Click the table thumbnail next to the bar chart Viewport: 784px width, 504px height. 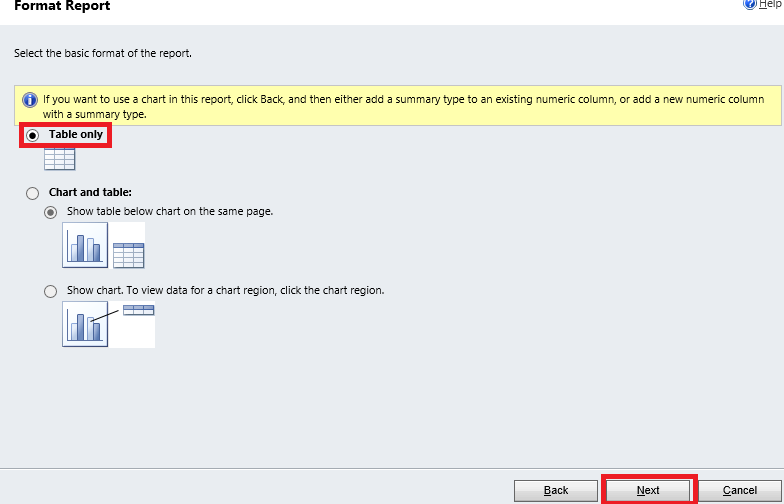[128, 256]
